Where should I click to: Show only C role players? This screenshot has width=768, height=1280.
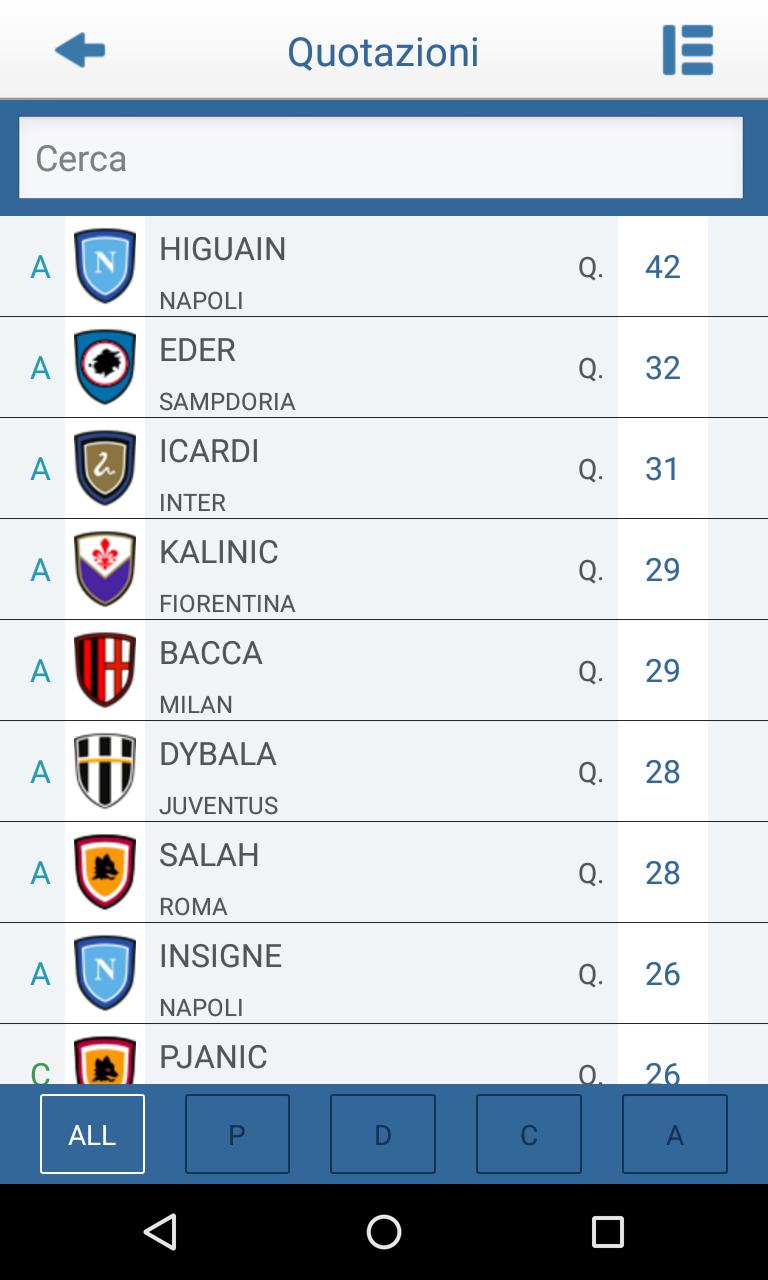pyautogui.click(x=529, y=1134)
